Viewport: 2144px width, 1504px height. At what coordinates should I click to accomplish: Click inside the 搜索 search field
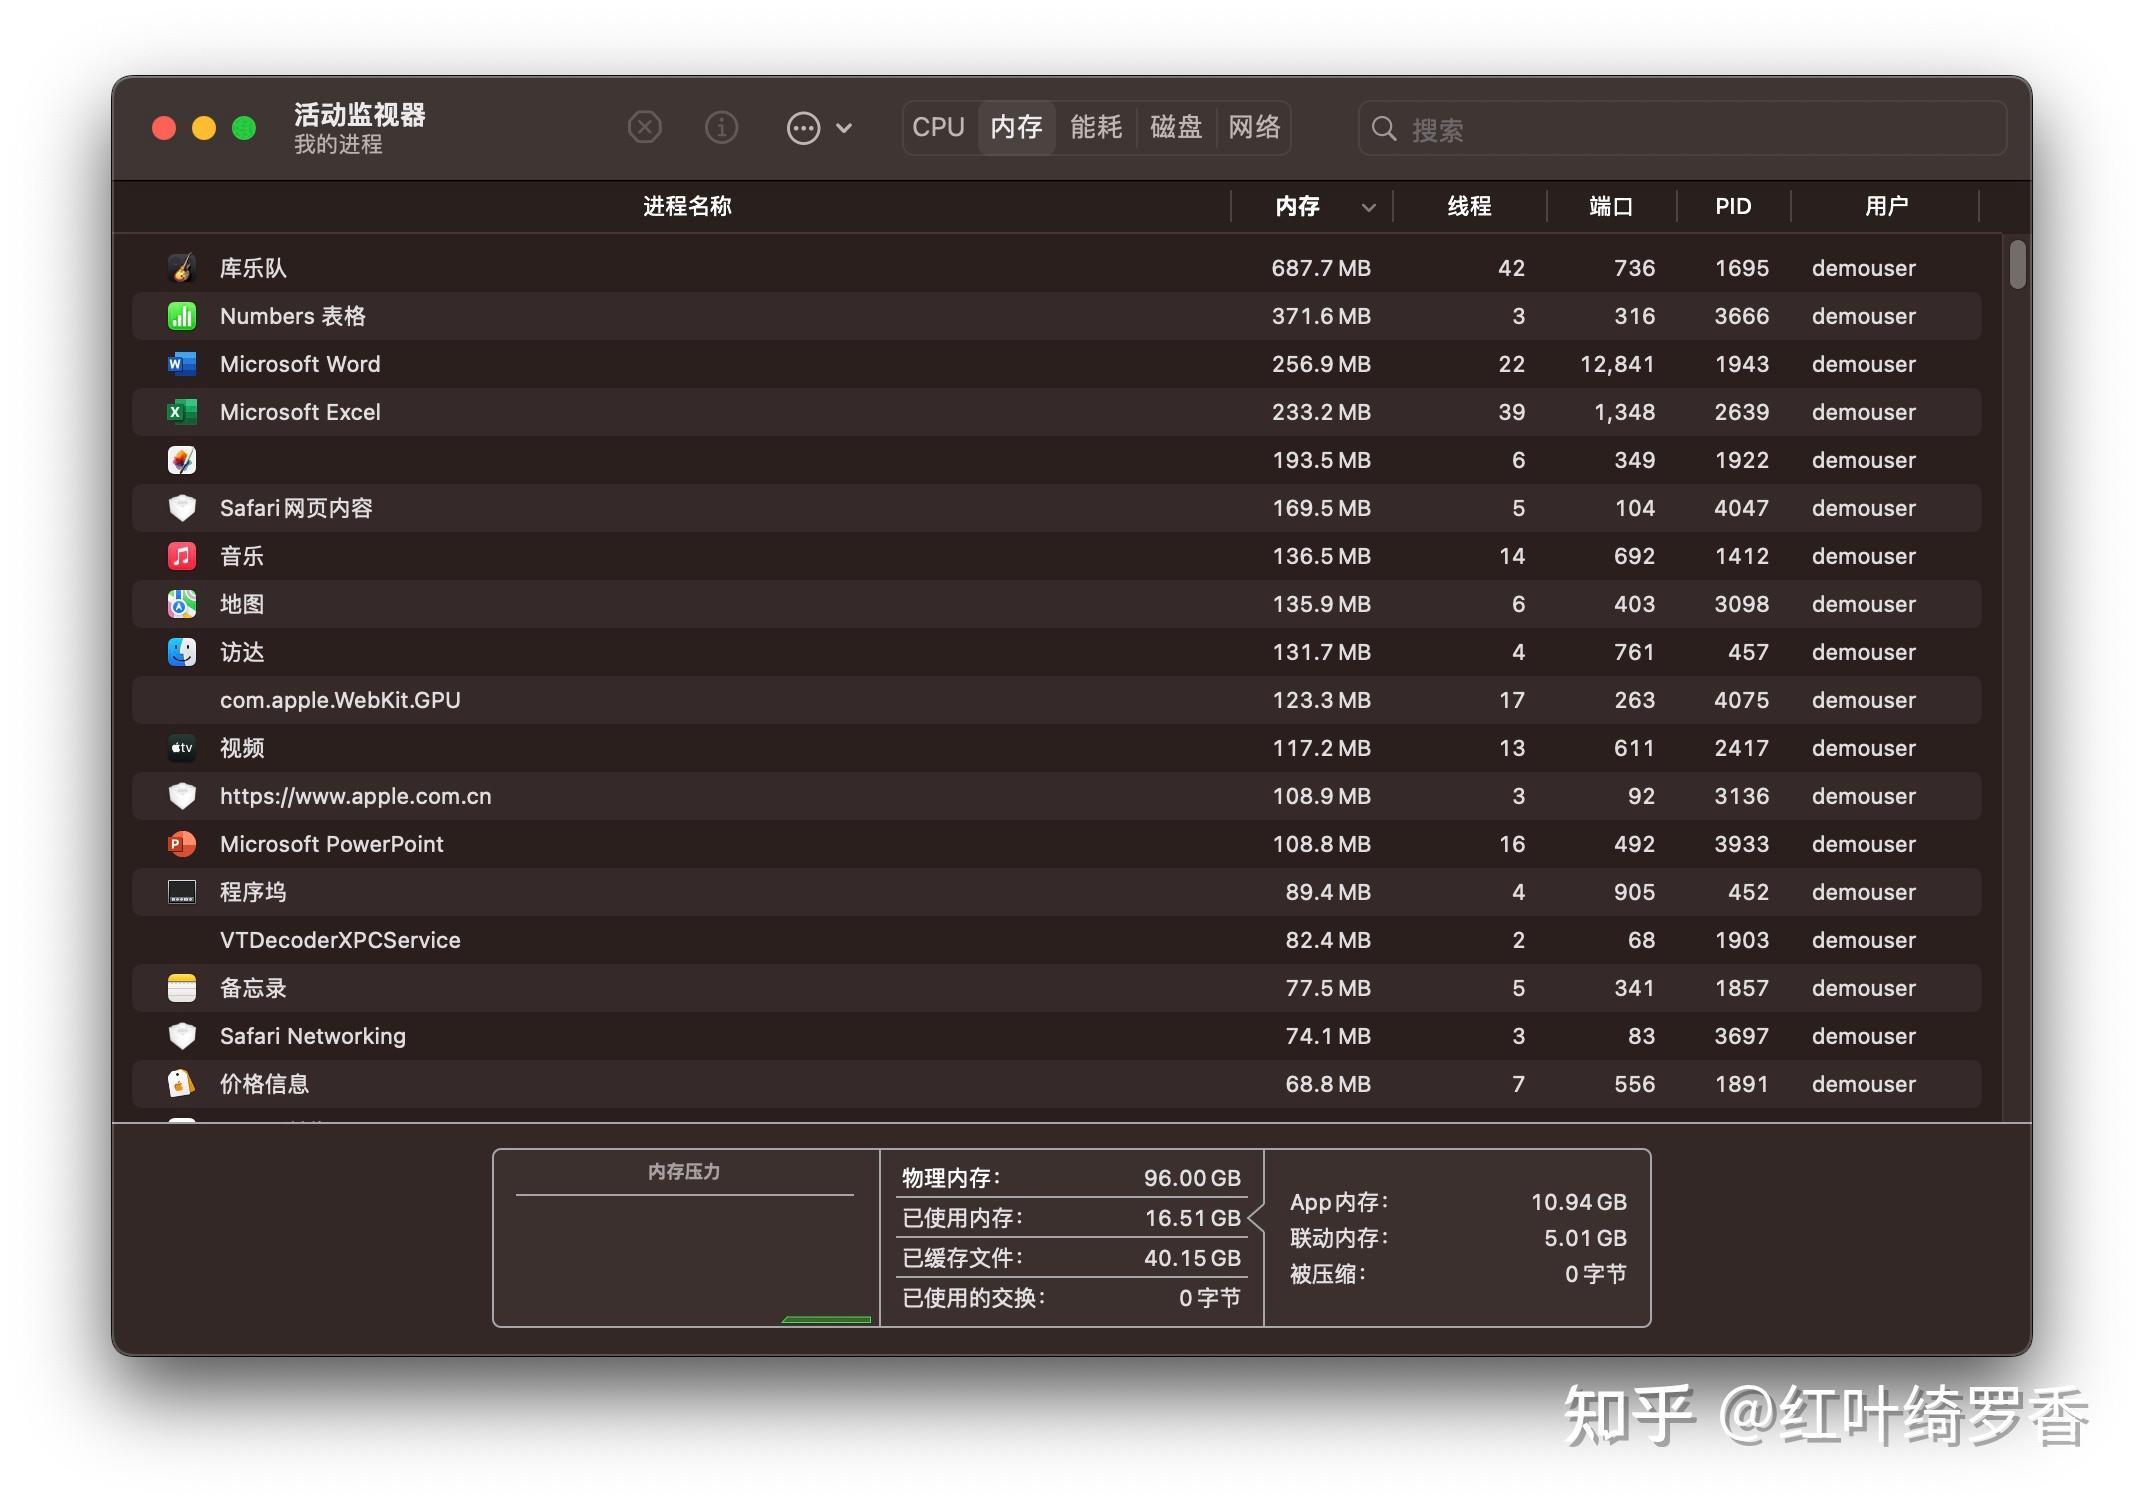[1680, 129]
